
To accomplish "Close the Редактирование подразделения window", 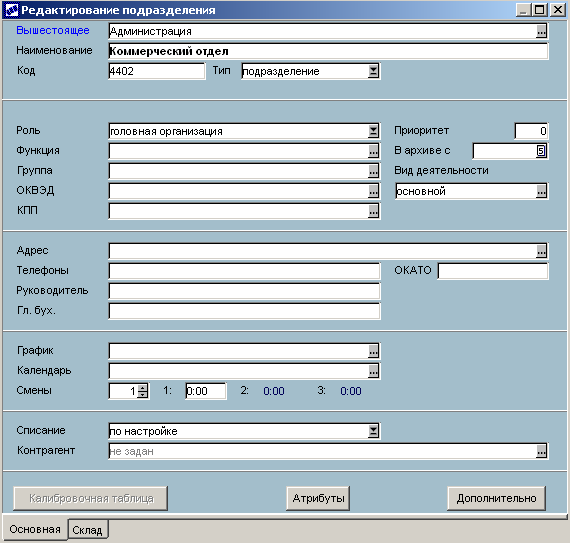I will [558, 9].
